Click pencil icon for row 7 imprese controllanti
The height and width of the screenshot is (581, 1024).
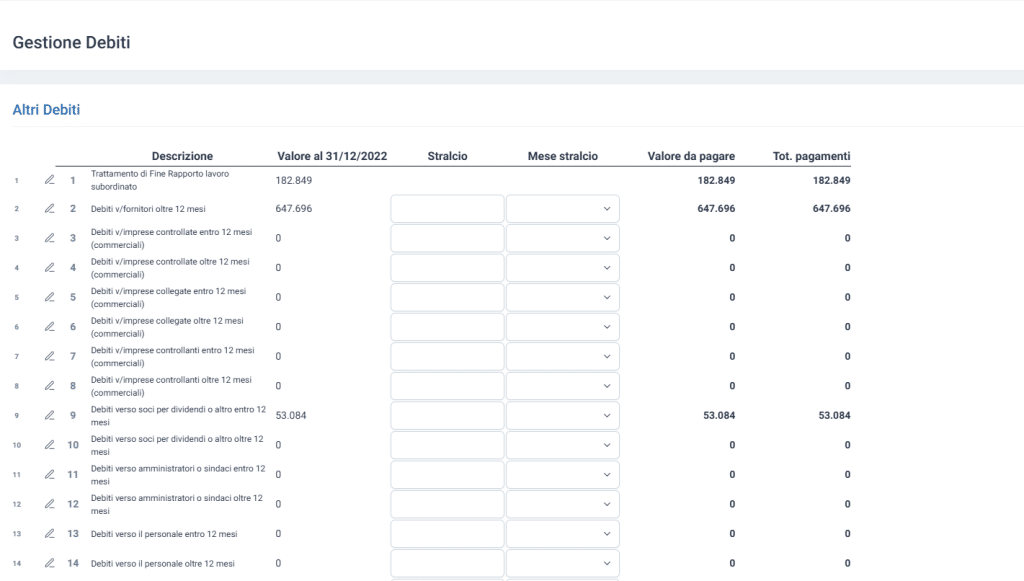pyautogui.click(x=50, y=356)
